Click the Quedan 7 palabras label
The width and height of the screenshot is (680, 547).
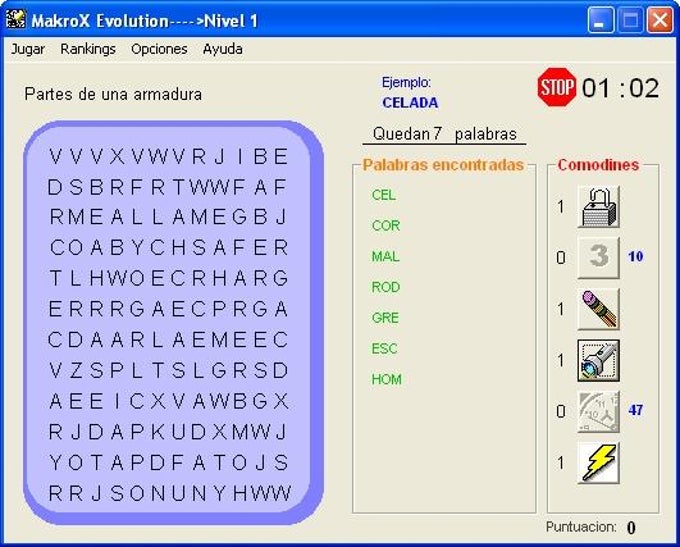[x=445, y=134]
